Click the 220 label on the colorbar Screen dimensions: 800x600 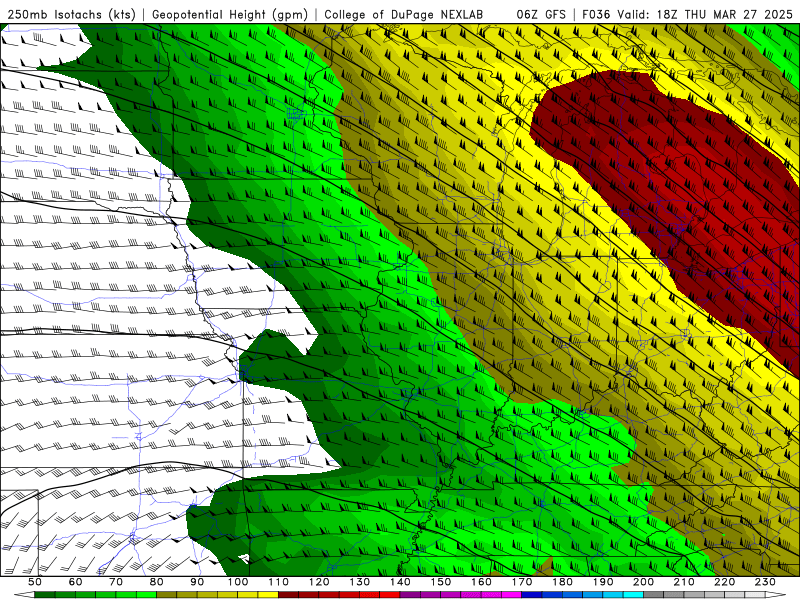724,582
